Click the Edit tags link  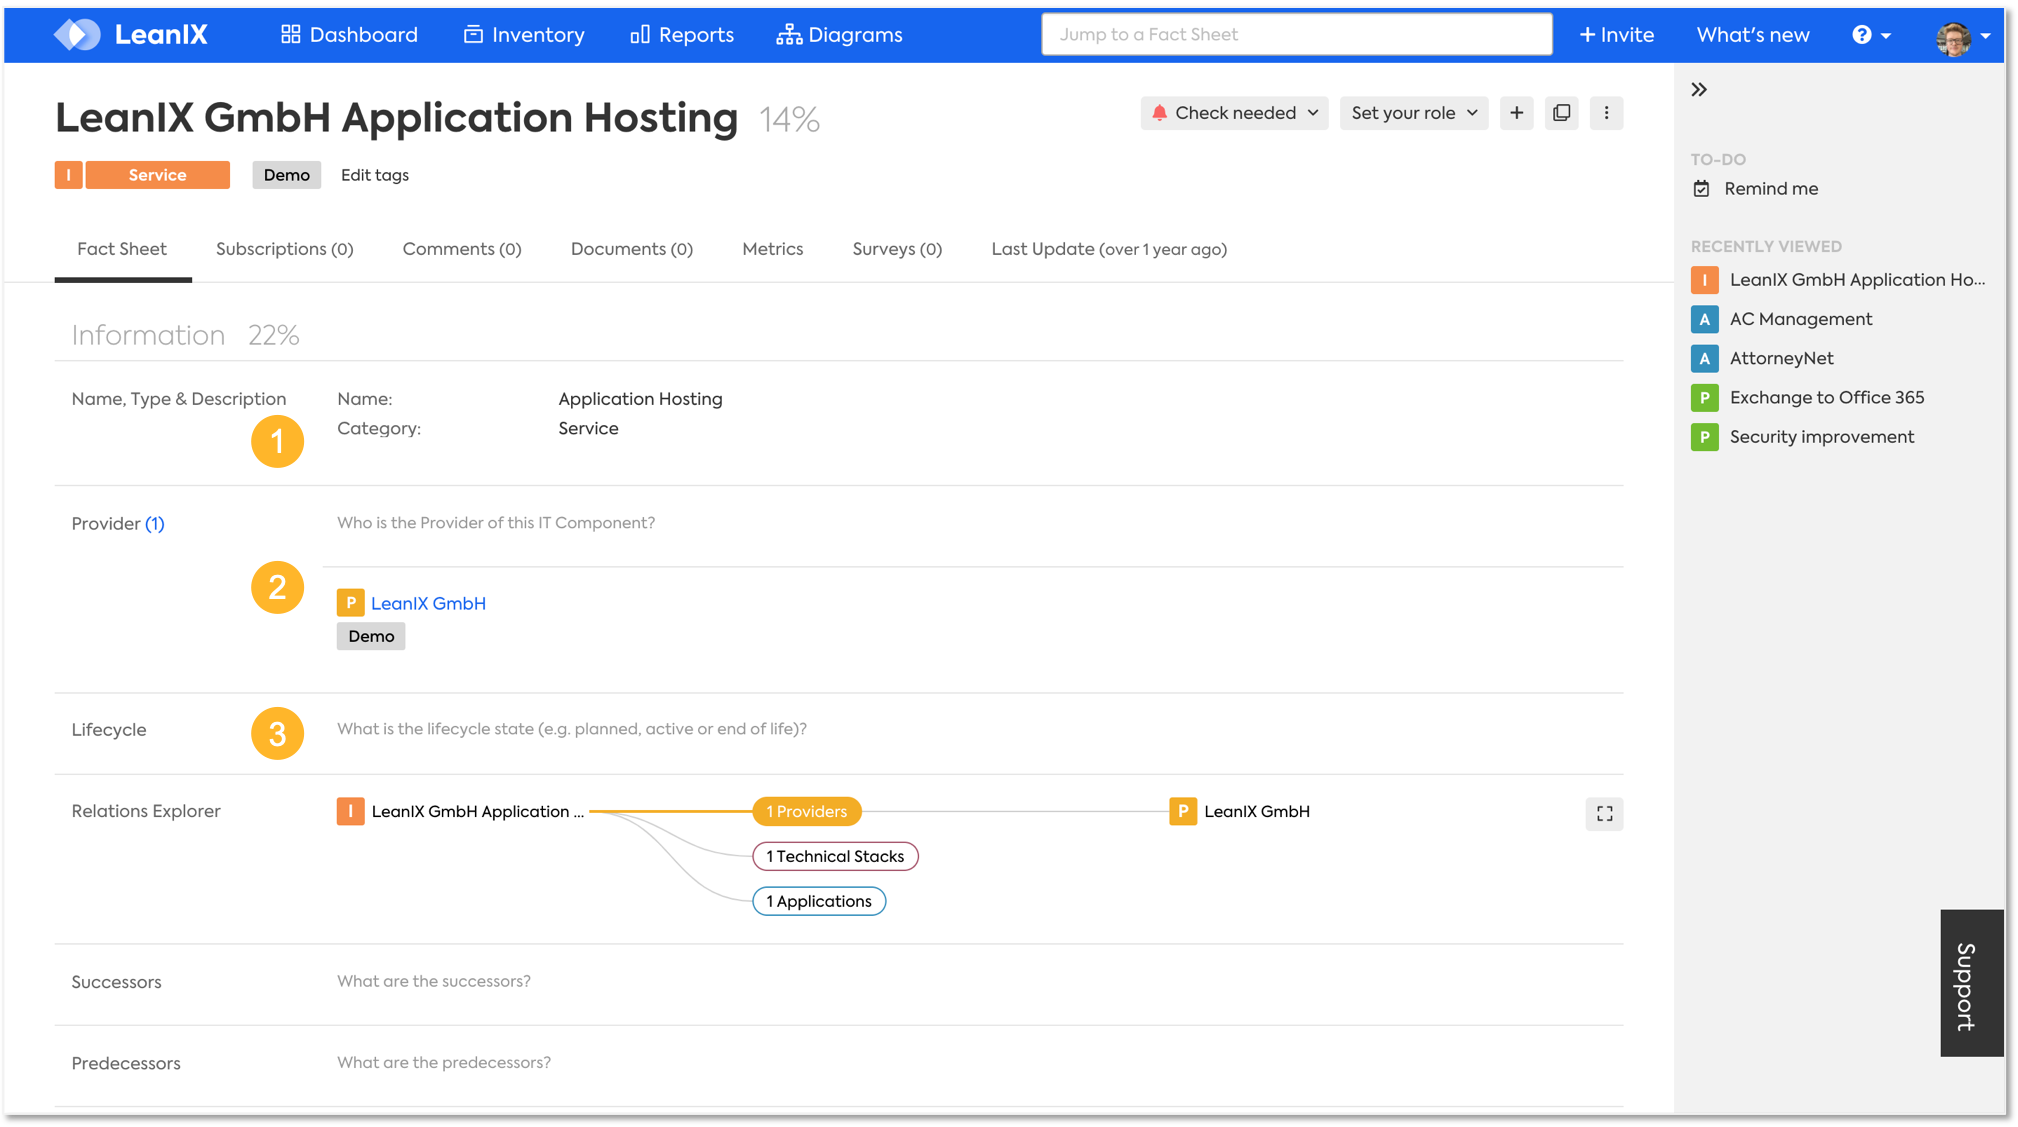374,175
